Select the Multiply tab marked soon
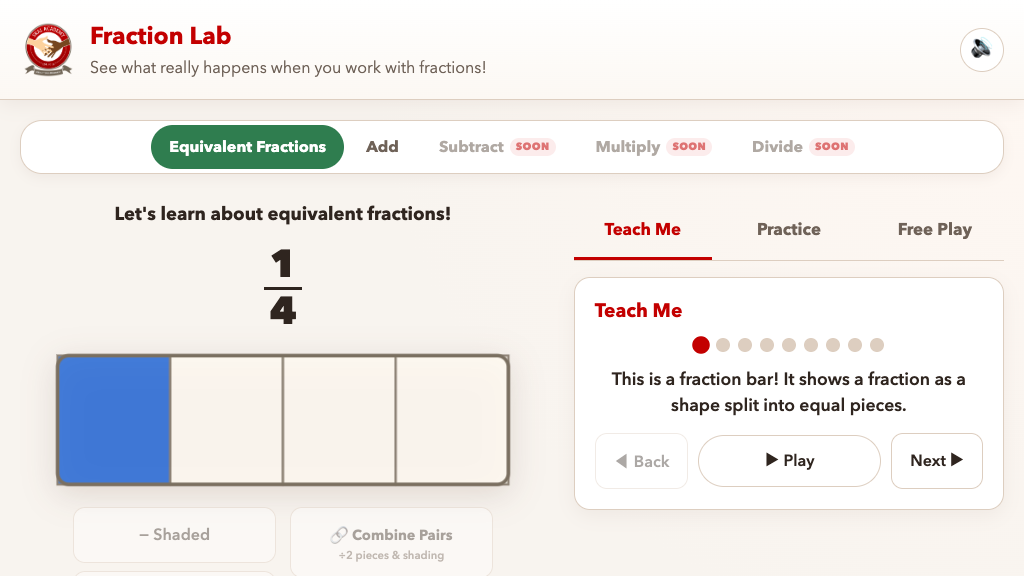1024x576 pixels. (x=653, y=147)
